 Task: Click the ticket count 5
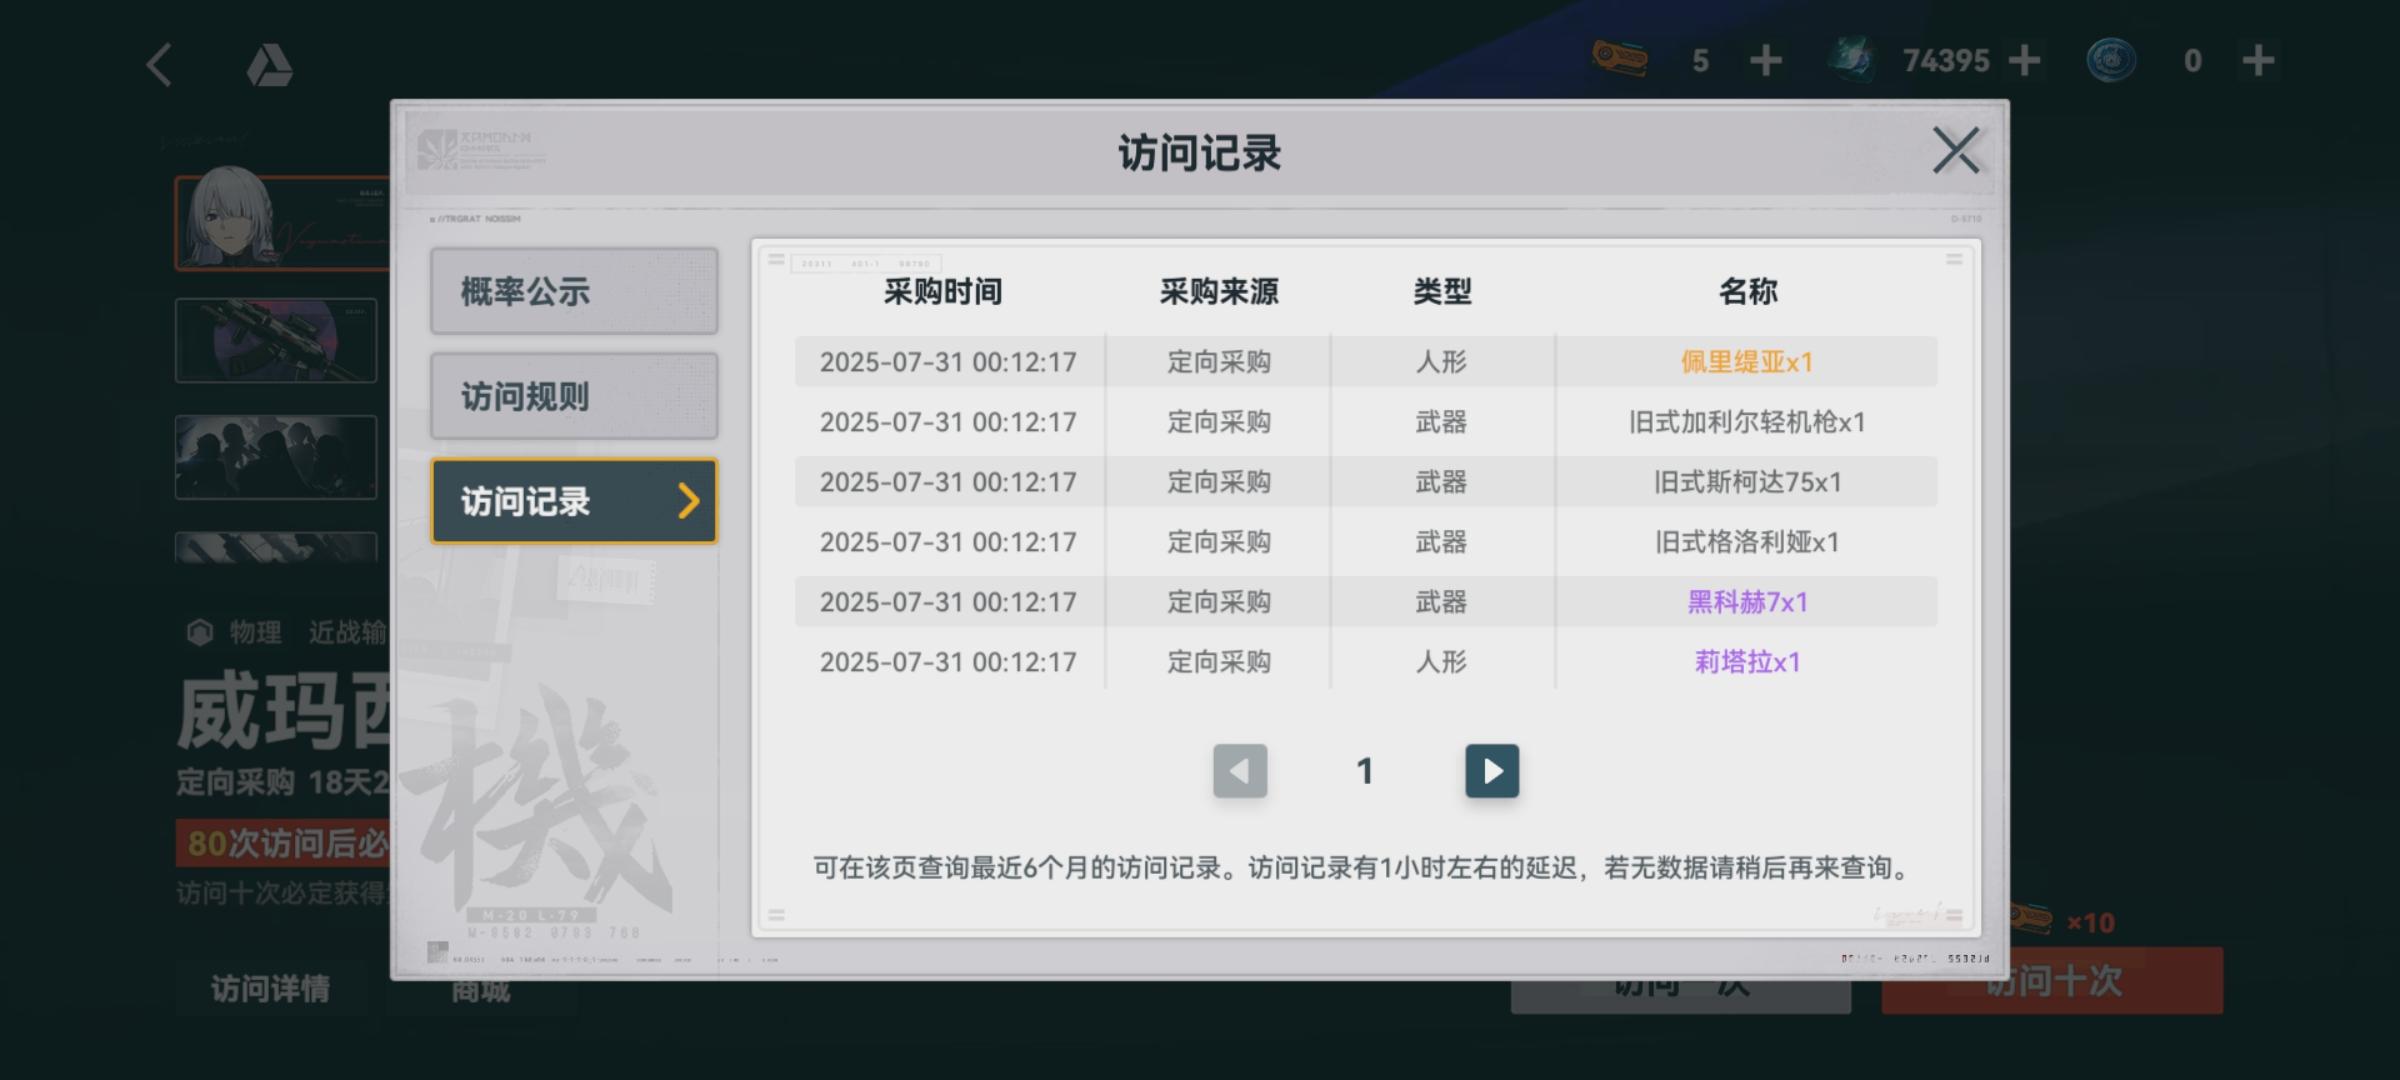1700,62
